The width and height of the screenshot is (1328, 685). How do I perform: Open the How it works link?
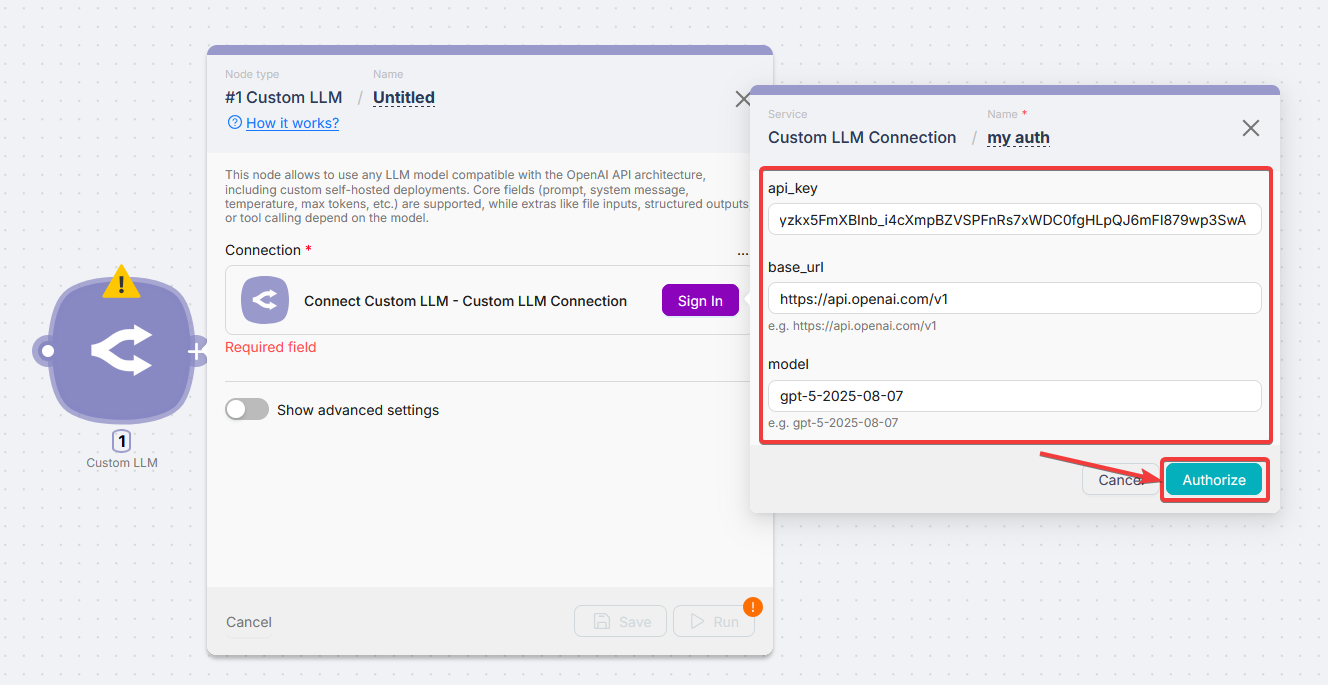point(290,123)
